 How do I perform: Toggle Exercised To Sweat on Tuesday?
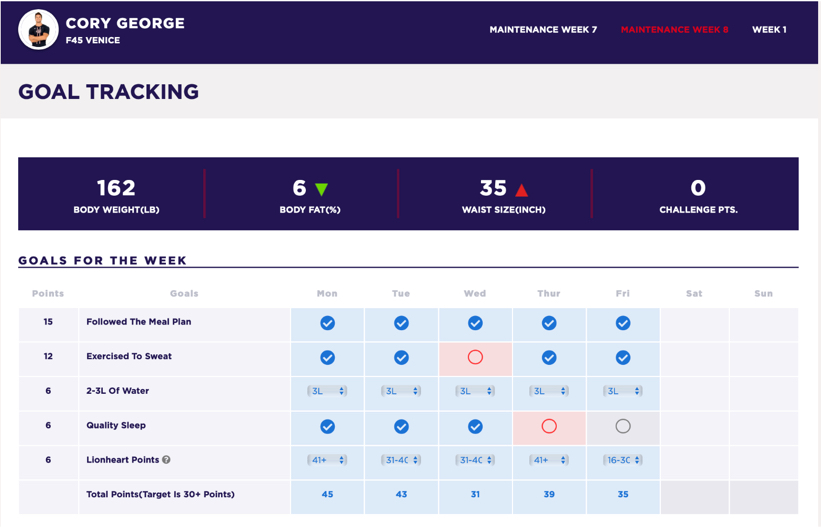pos(401,358)
